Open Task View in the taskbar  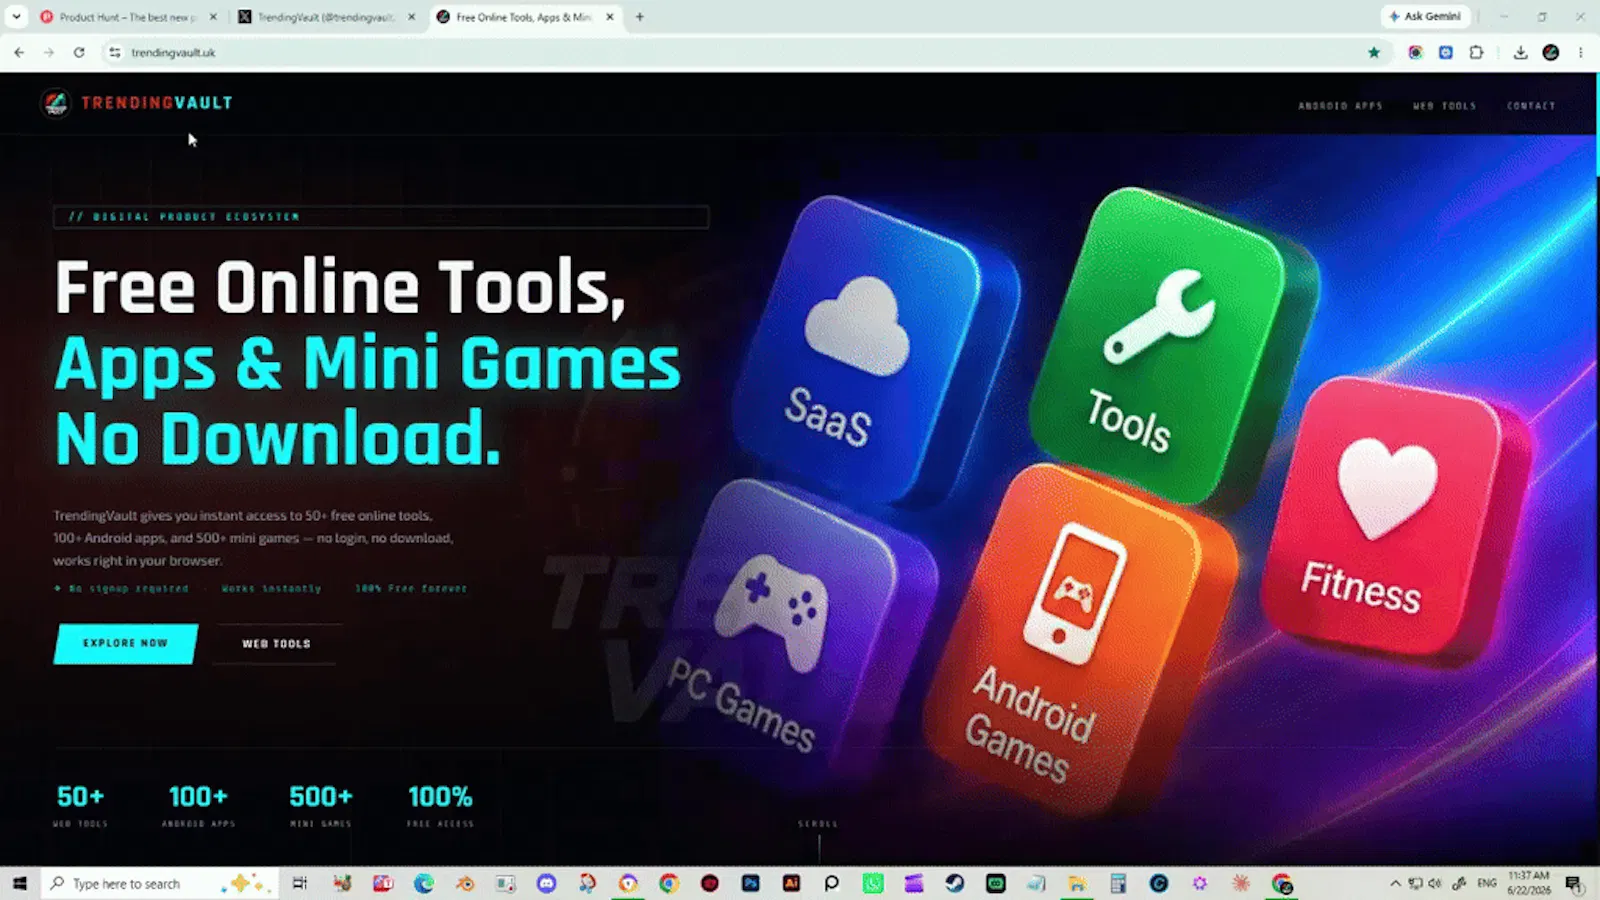[x=300, y=883]
